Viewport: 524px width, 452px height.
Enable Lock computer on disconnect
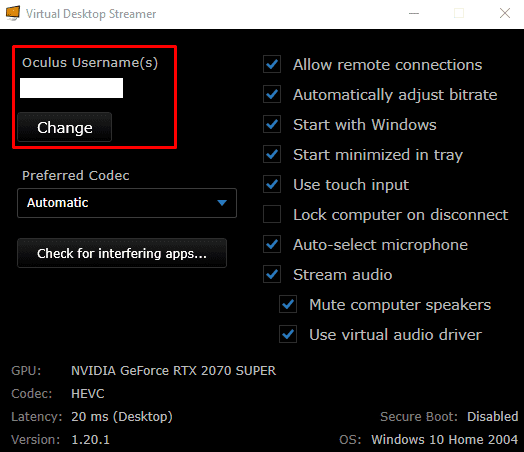pos(272,214)
